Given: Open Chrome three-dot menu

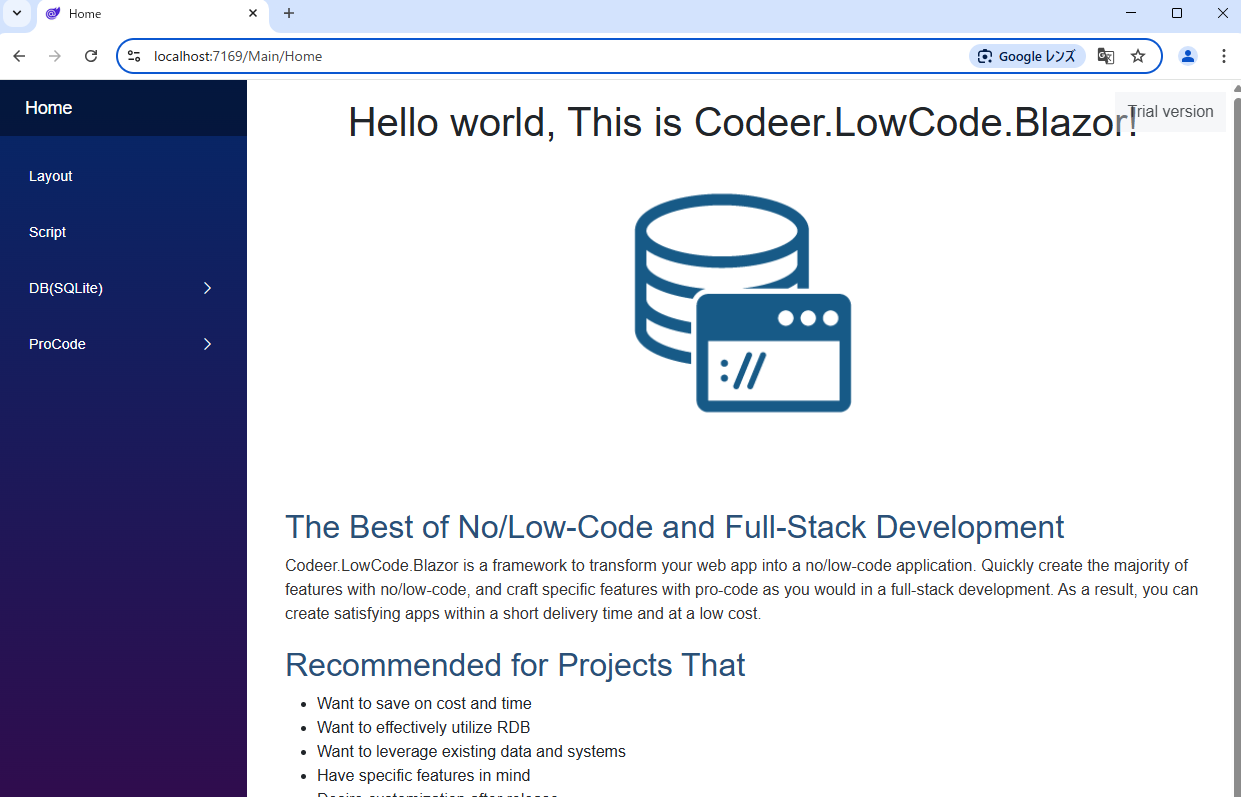Looking at the screenshot, I should pyautogui.click(x=1224, y=56).
